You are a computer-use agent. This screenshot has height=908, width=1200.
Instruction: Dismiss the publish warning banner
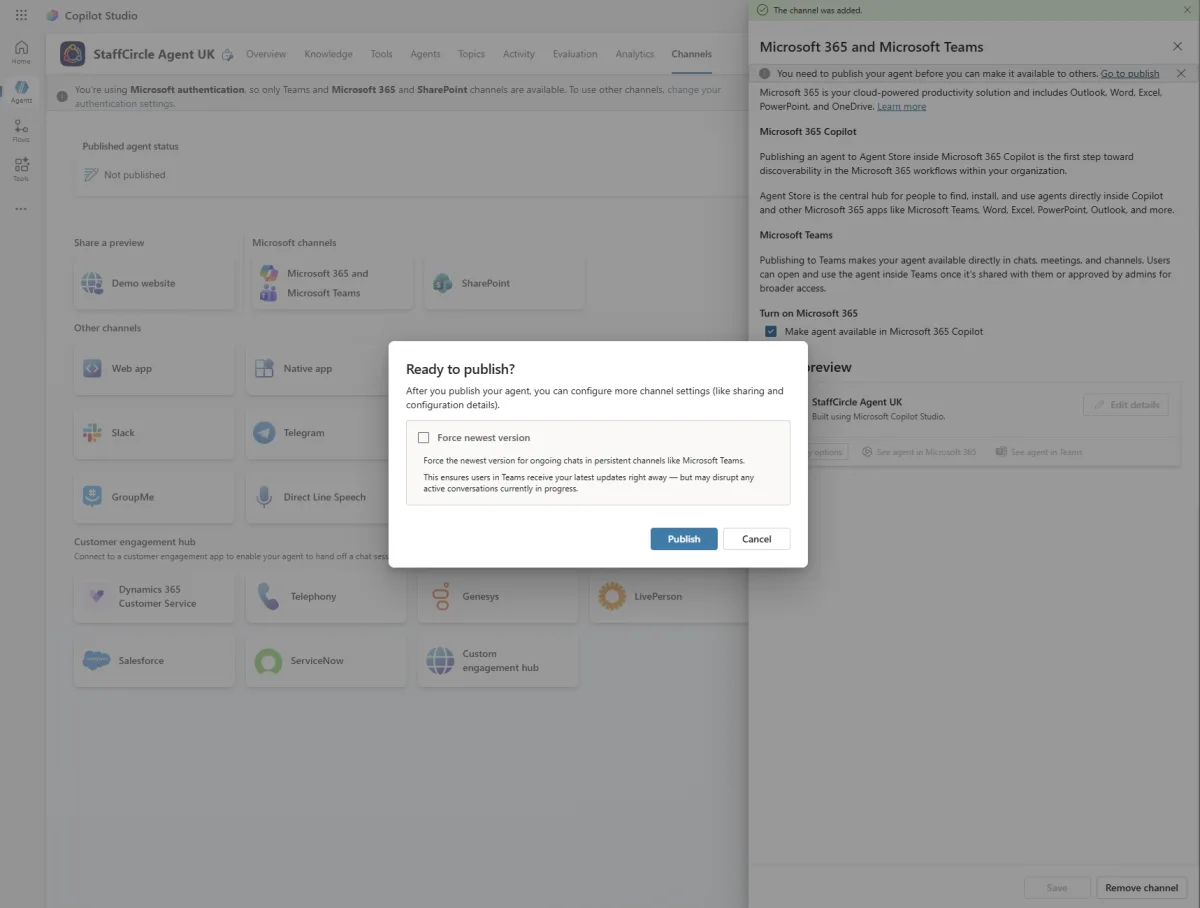1181,73
